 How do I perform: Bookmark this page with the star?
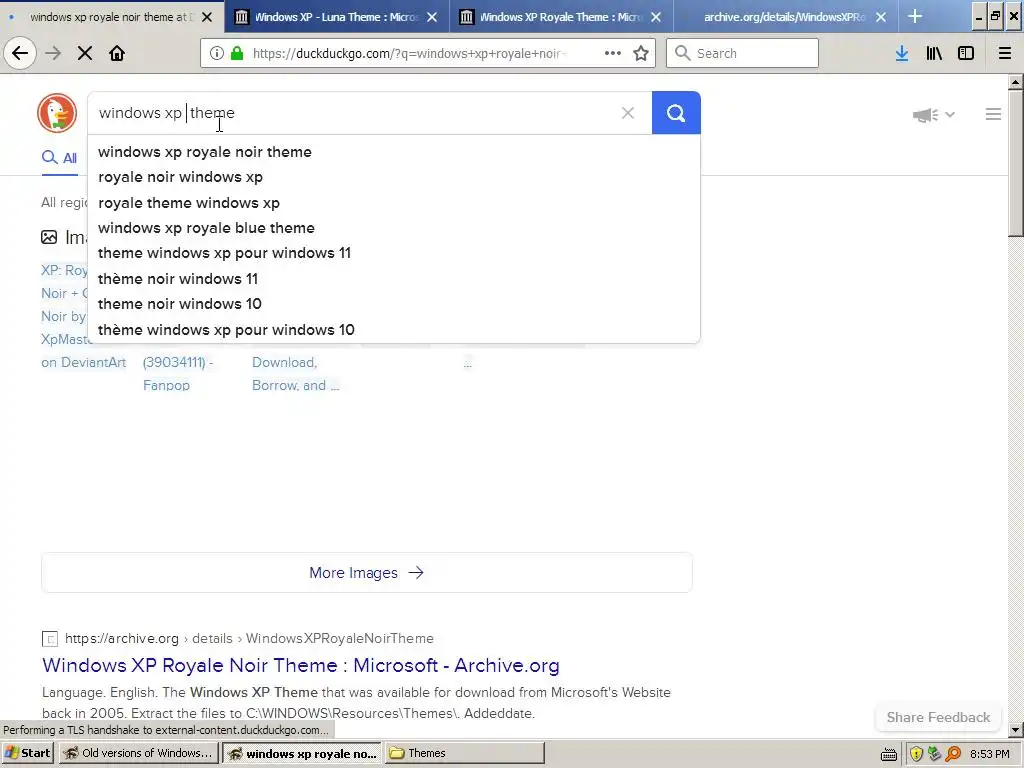[x=641, y=54]
